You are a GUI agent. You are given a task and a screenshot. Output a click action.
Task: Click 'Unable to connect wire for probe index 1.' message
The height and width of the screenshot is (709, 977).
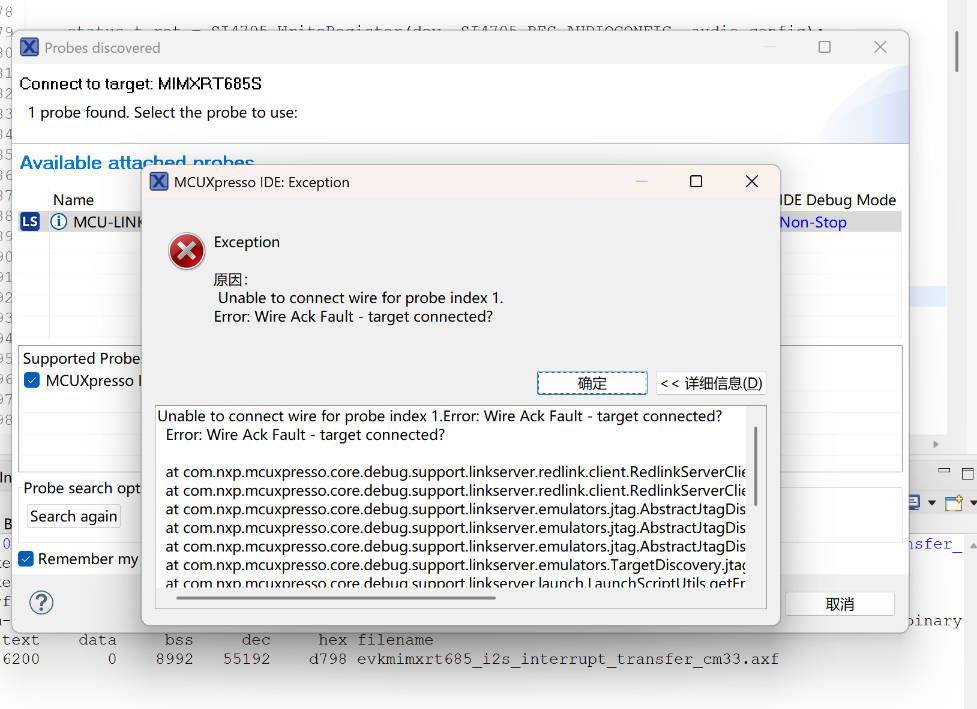[361, 298]
